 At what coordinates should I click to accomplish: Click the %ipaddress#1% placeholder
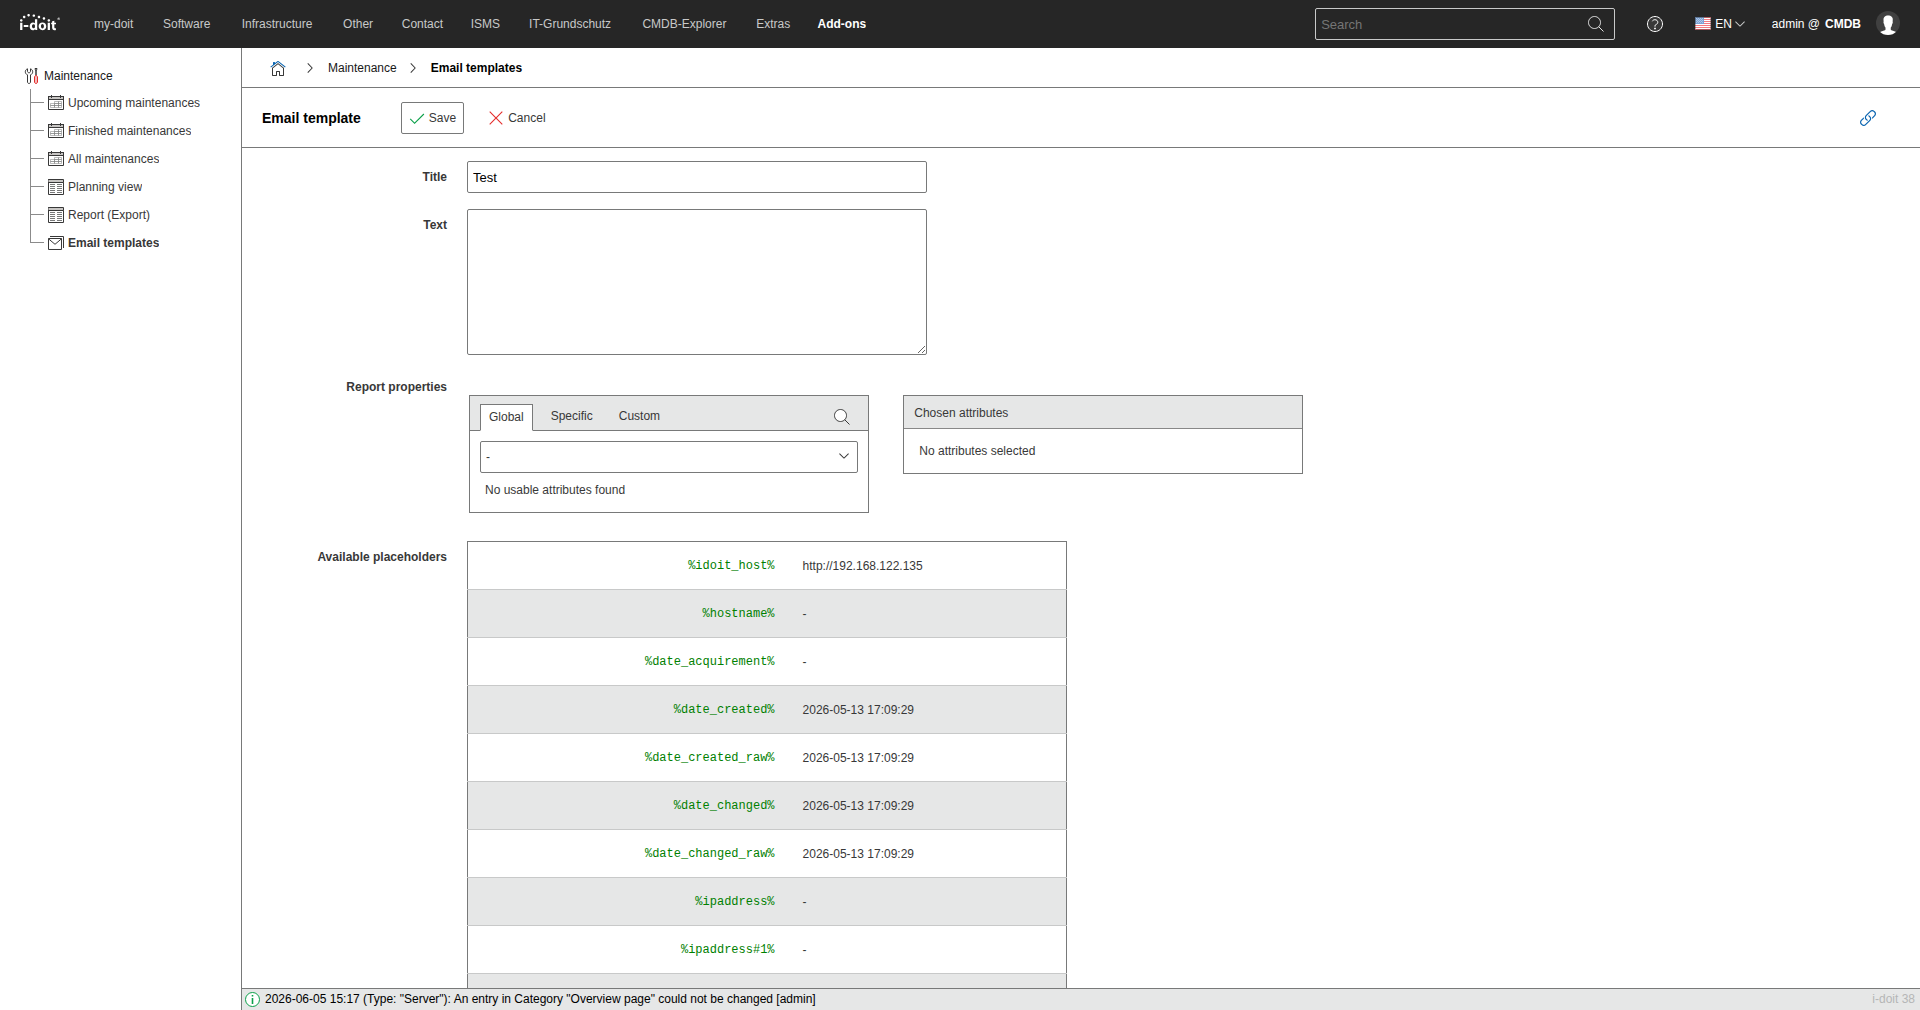pyautogui.click(x=728, y=950)
